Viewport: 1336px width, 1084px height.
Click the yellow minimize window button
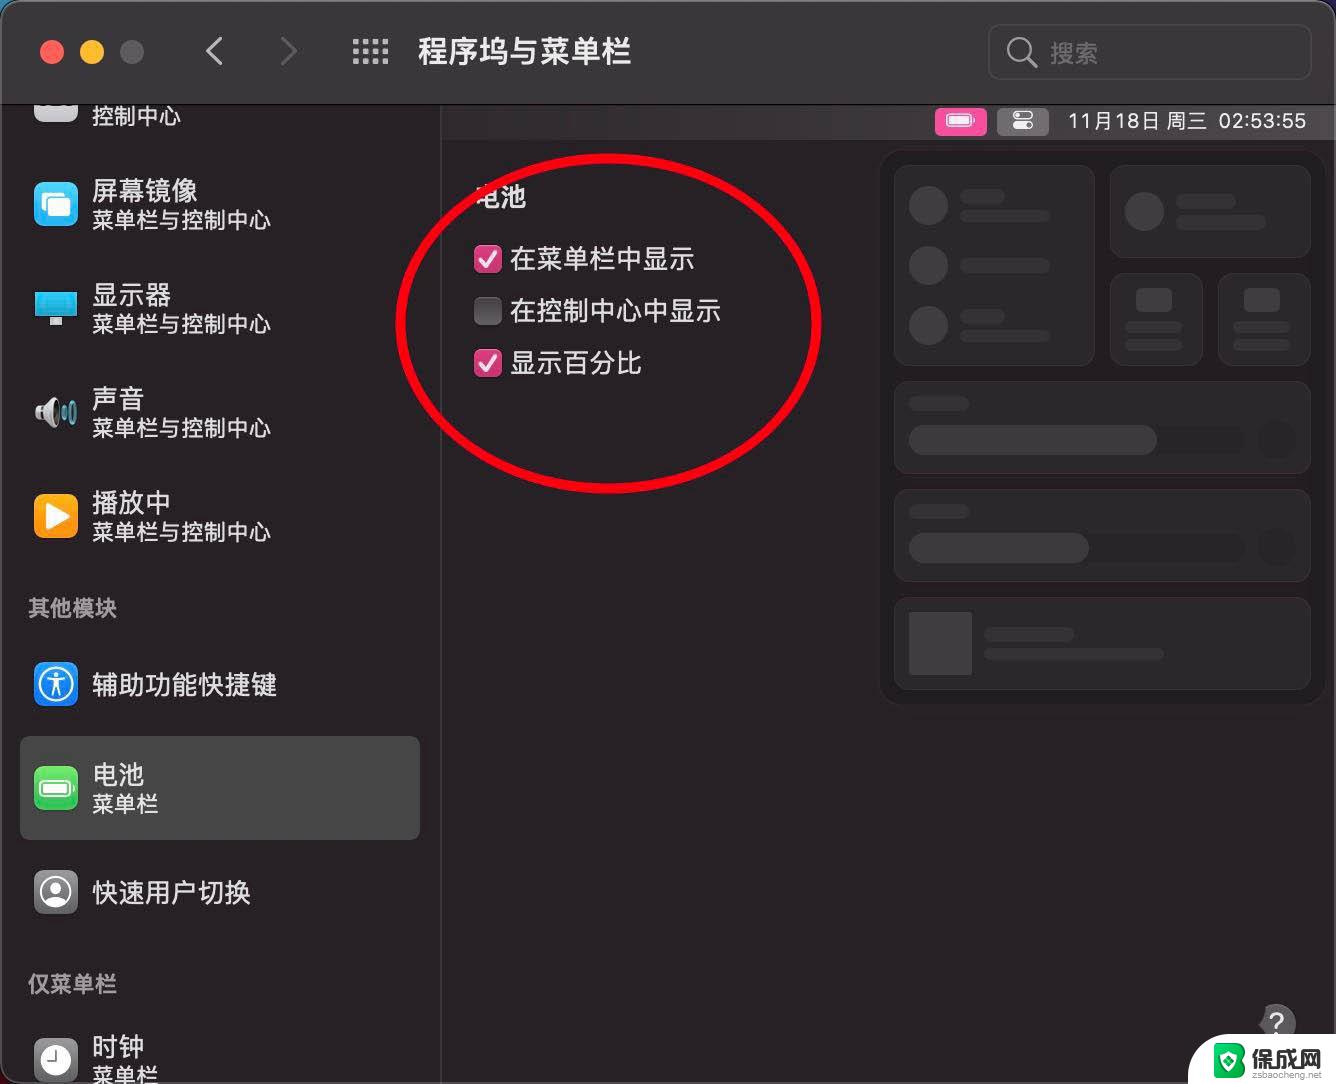[x=92, y=52]
